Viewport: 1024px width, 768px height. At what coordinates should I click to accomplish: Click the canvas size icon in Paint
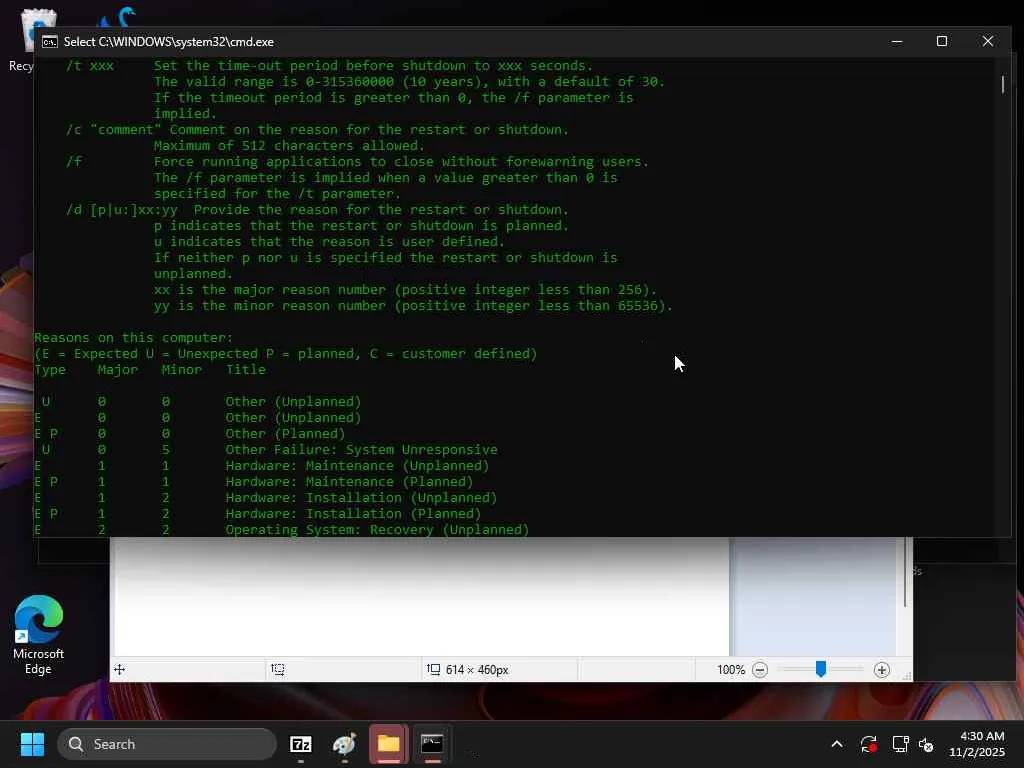tap(434, 669)
